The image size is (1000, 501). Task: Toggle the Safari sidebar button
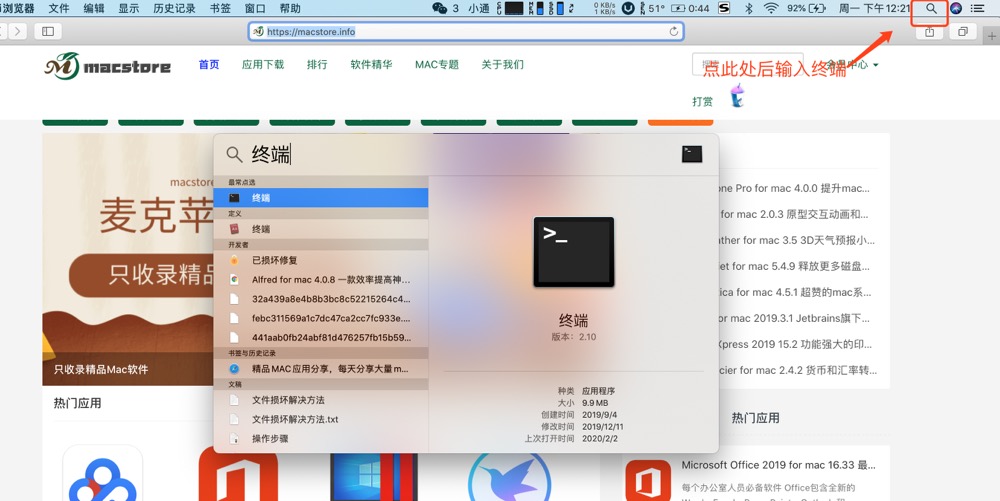pos(48,31)
